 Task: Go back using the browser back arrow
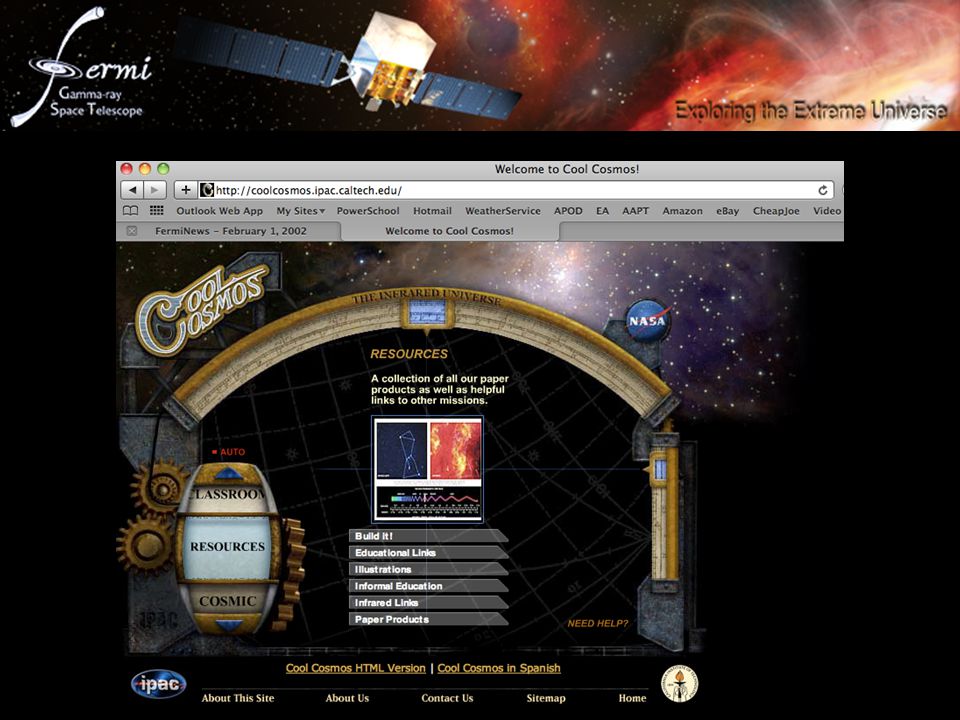132,190
